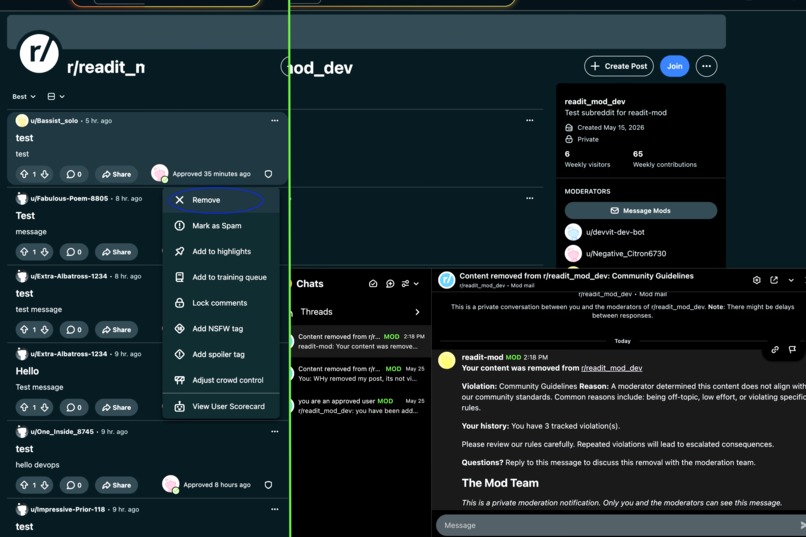Open readit-mod sender avatar in chat
The width and height of the screenshot is (806, 537).
(447, 361)
